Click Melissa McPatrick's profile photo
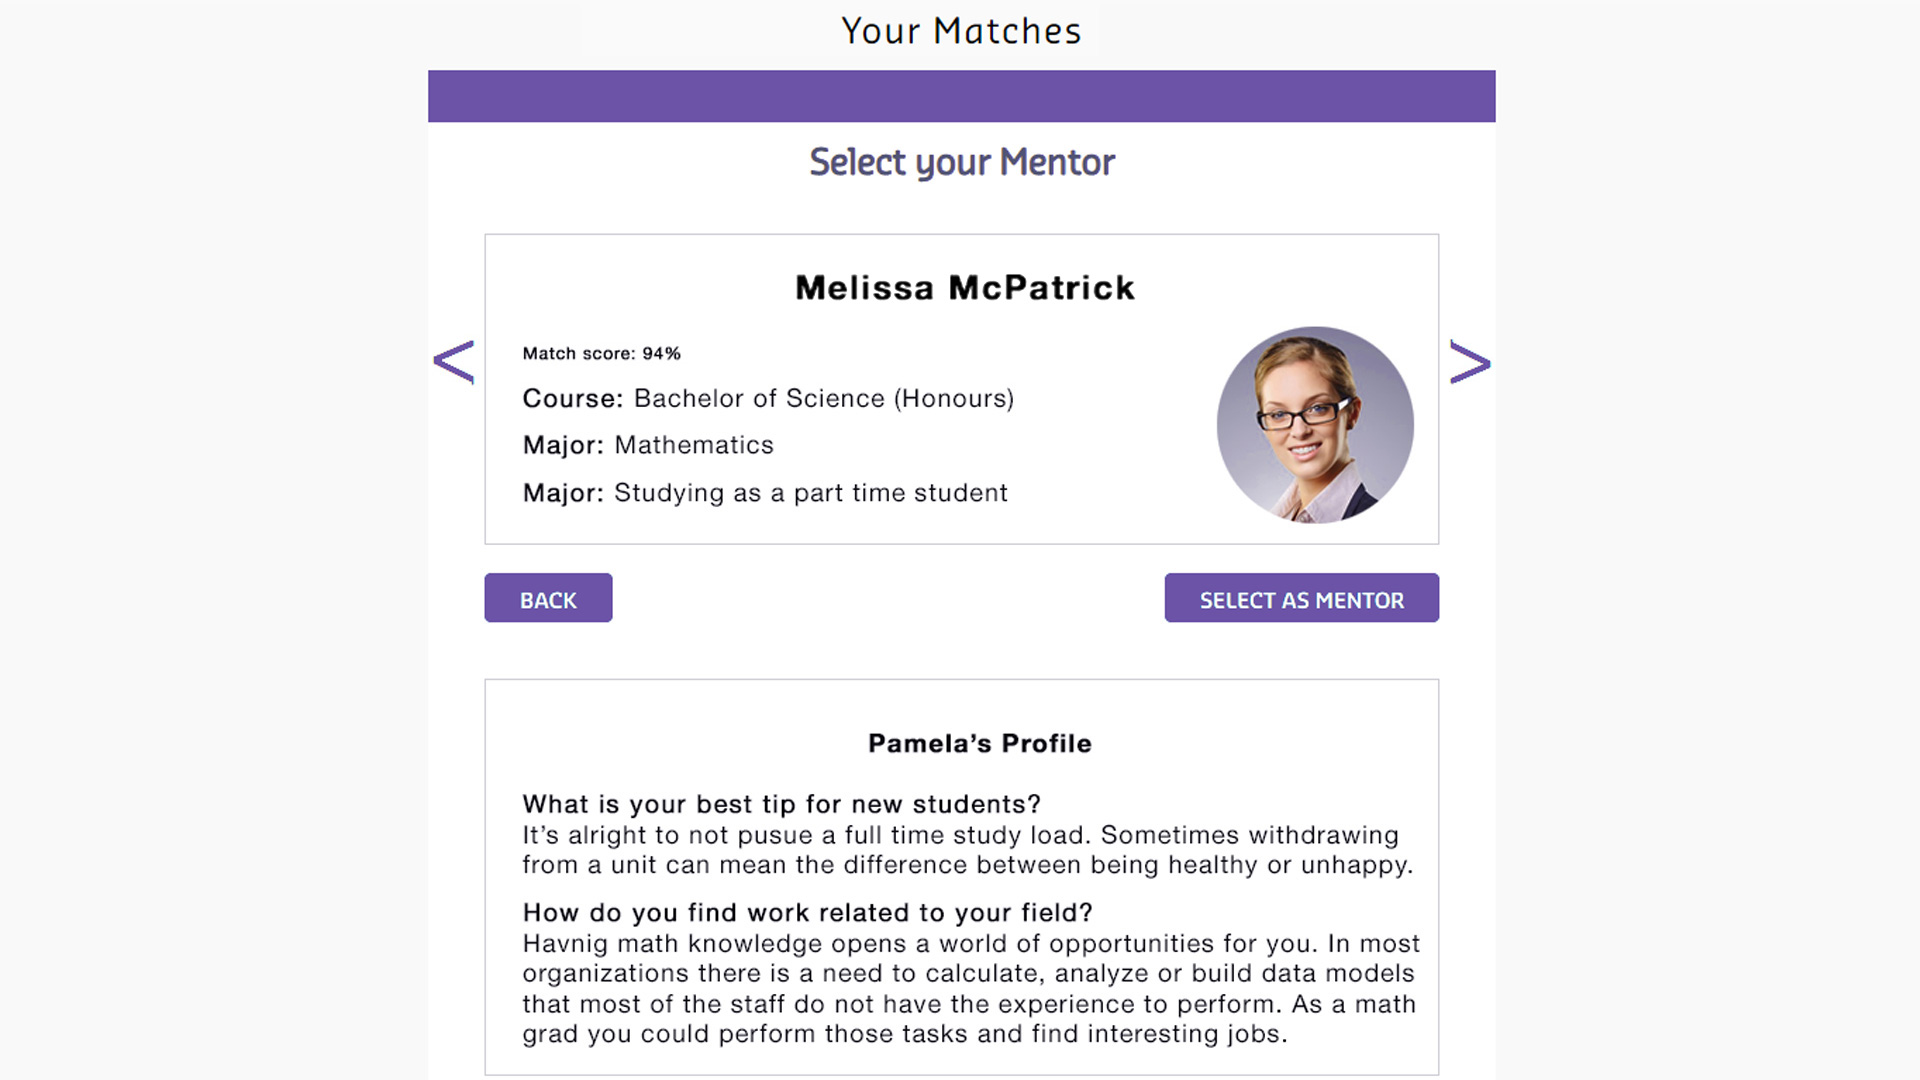This screenshot has height=1080, width=1920. point(1314,425)
